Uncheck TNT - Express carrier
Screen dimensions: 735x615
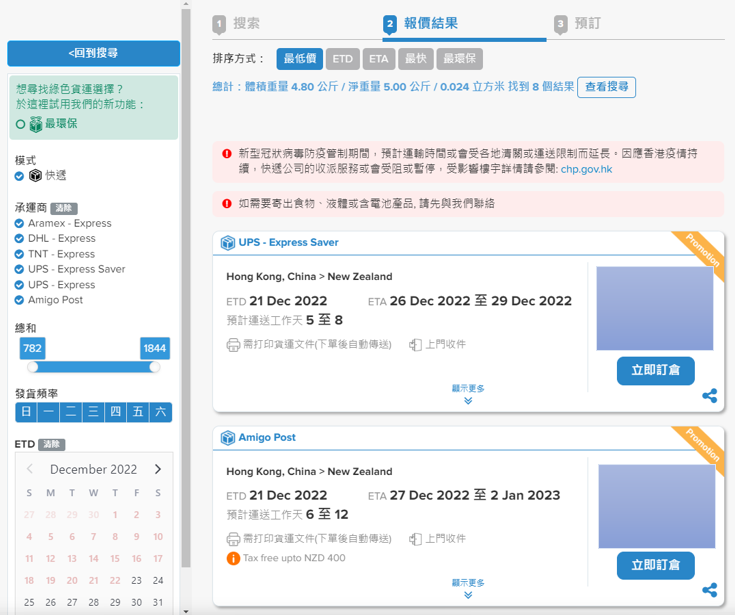click(x=19, y=254)
